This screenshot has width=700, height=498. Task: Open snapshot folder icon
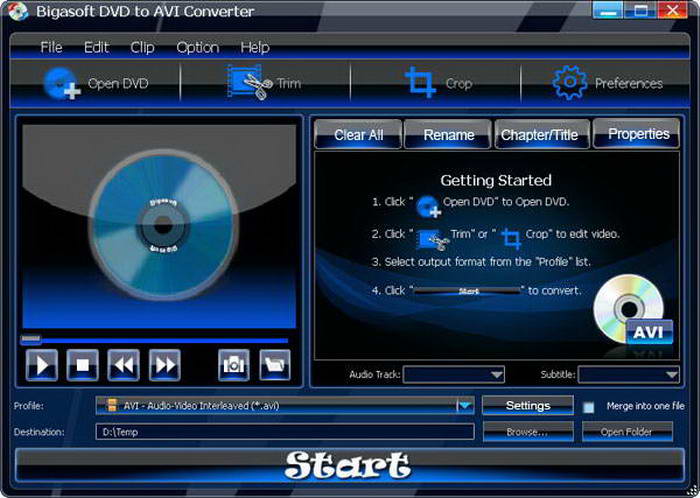[x=274, y=365]
